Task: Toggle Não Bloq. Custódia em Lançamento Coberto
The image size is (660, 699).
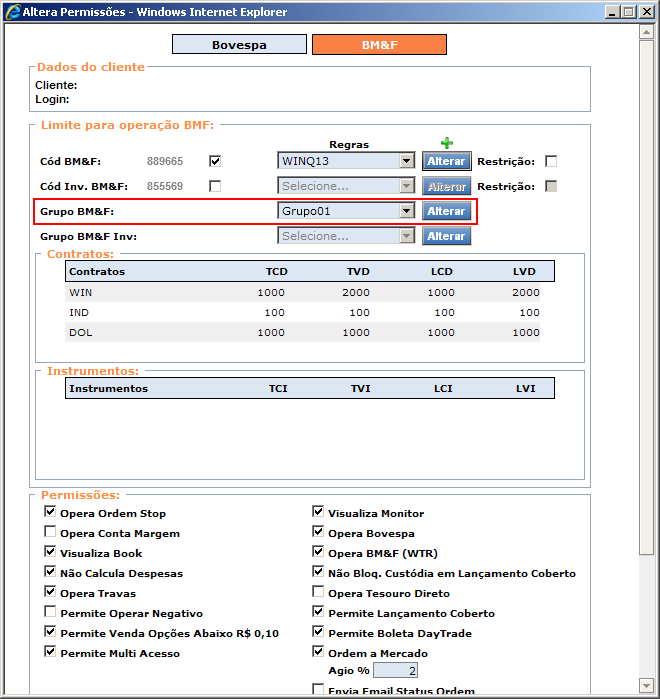Action: point(318,571)
